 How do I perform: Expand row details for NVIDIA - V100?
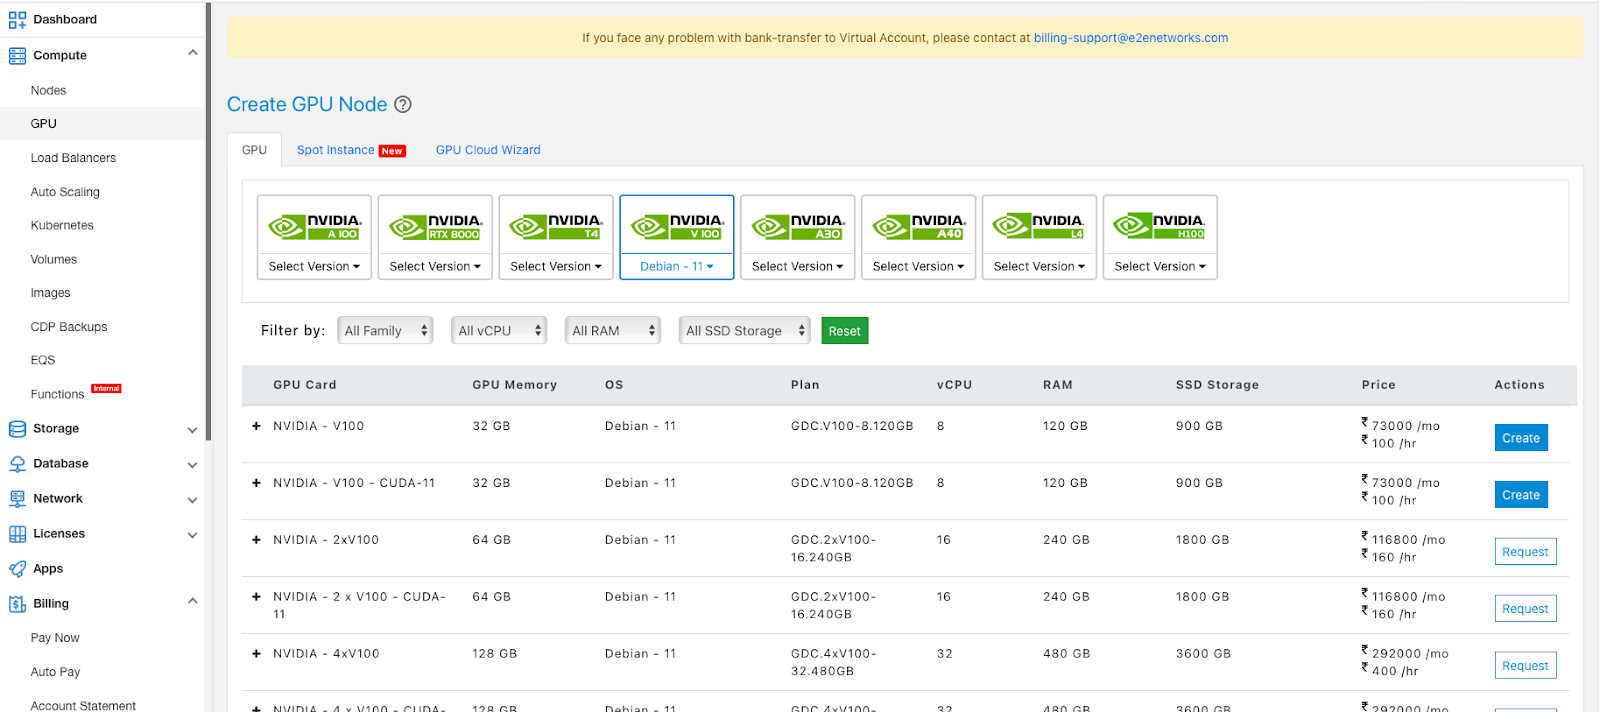click(257, 426)
